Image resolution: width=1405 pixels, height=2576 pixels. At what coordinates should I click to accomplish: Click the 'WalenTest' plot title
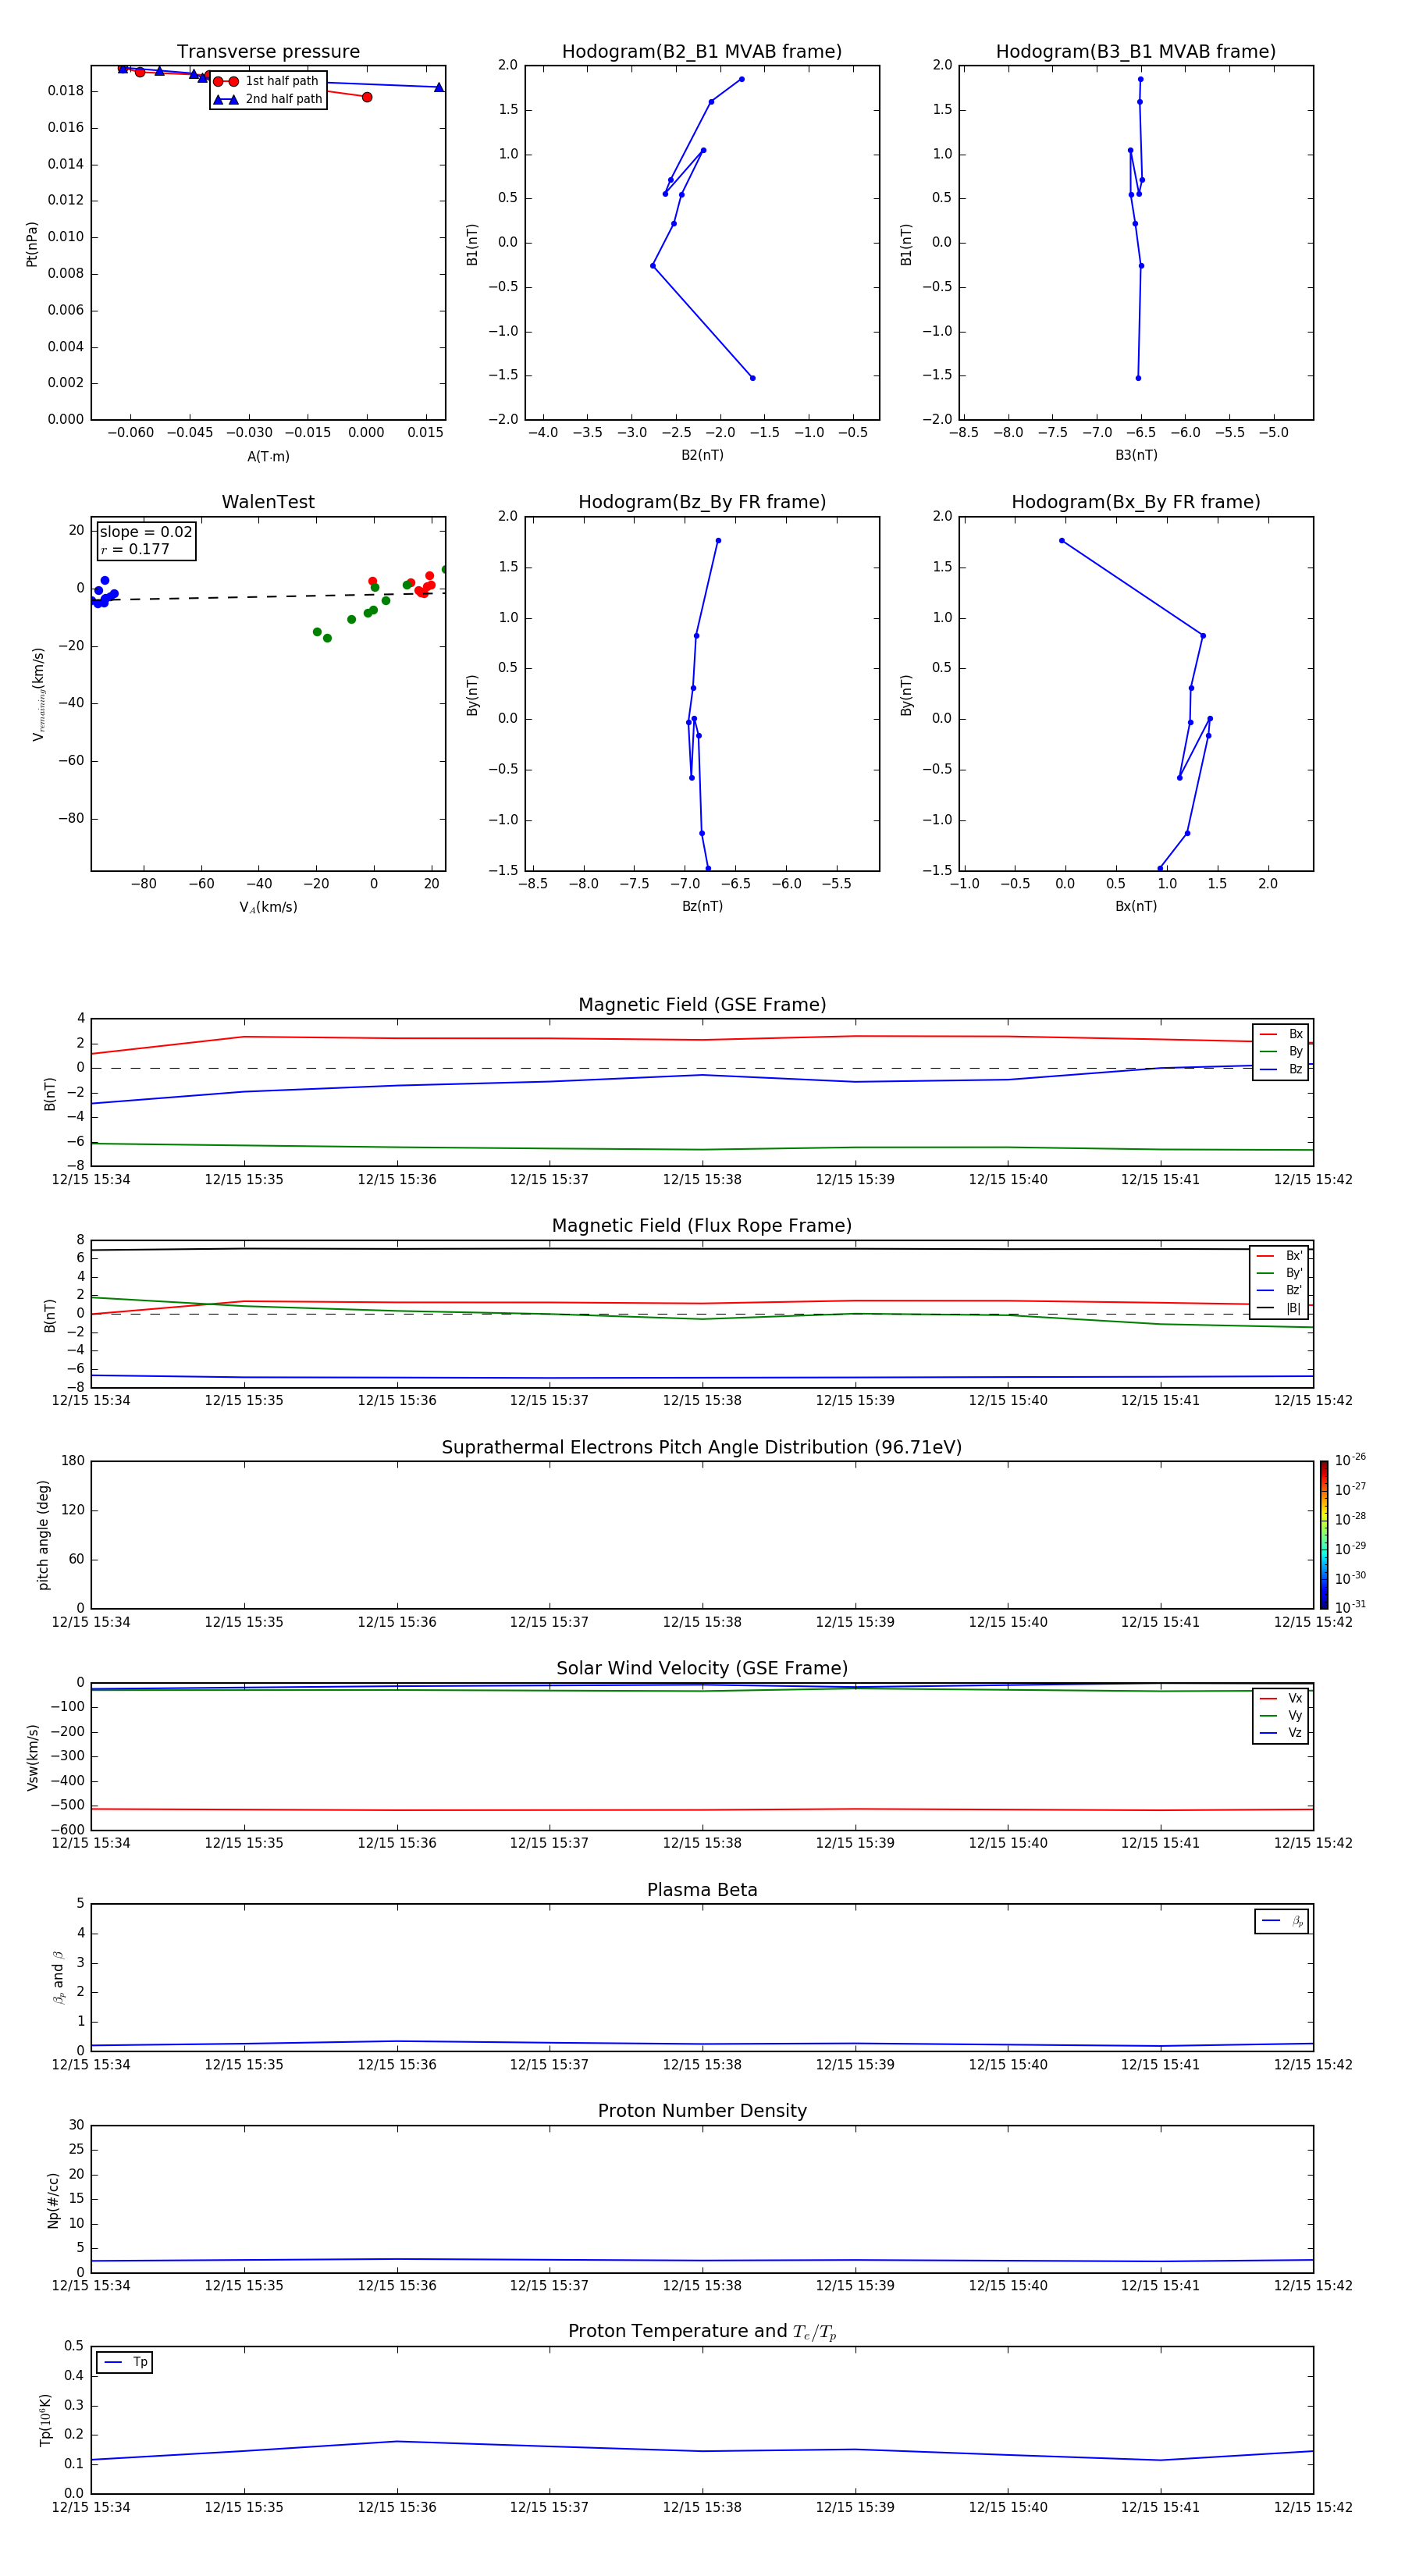(x=268, y=502)
